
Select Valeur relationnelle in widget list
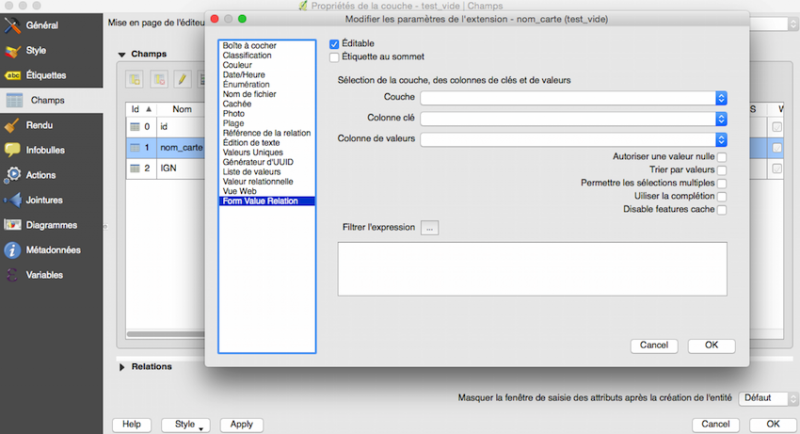(258, 182)
